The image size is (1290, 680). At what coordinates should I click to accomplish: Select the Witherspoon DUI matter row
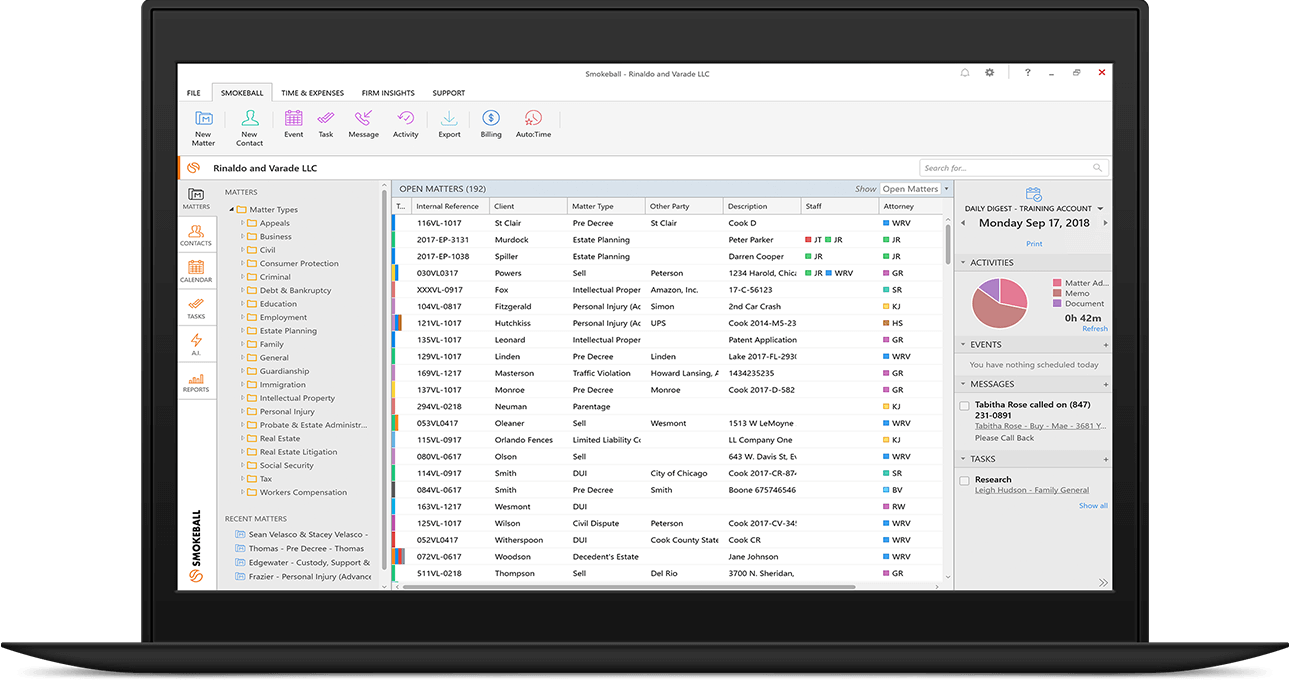(x=667, y=540)
